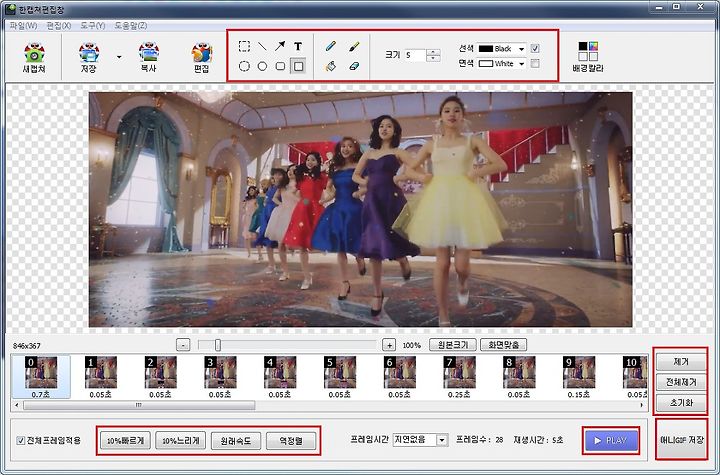Click the zoom slider handle
Screen dimensions: 720x475
[218, 345]
